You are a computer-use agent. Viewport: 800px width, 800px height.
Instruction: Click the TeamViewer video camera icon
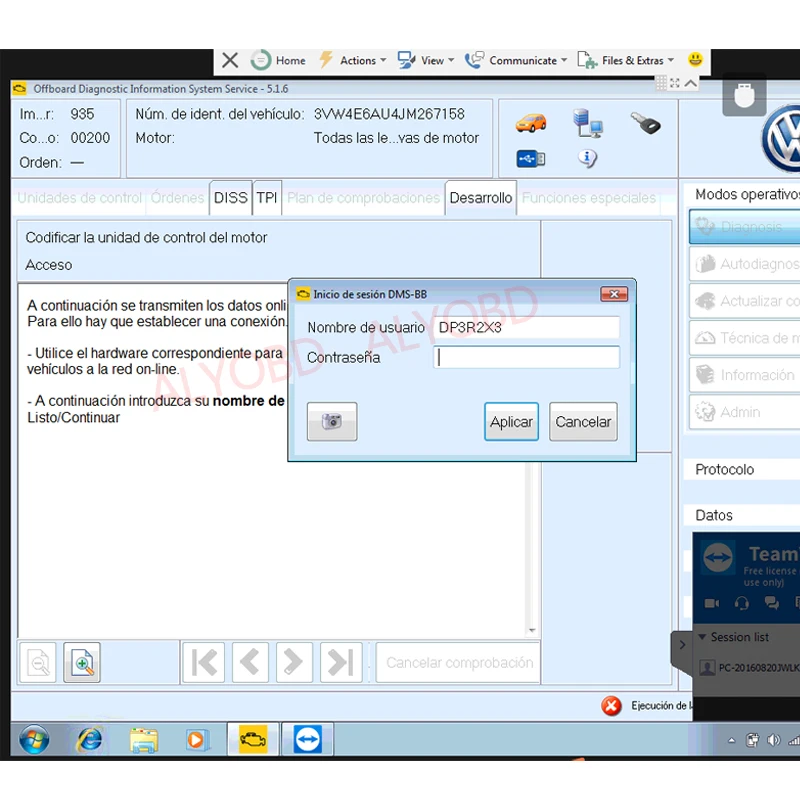[712, 604]
